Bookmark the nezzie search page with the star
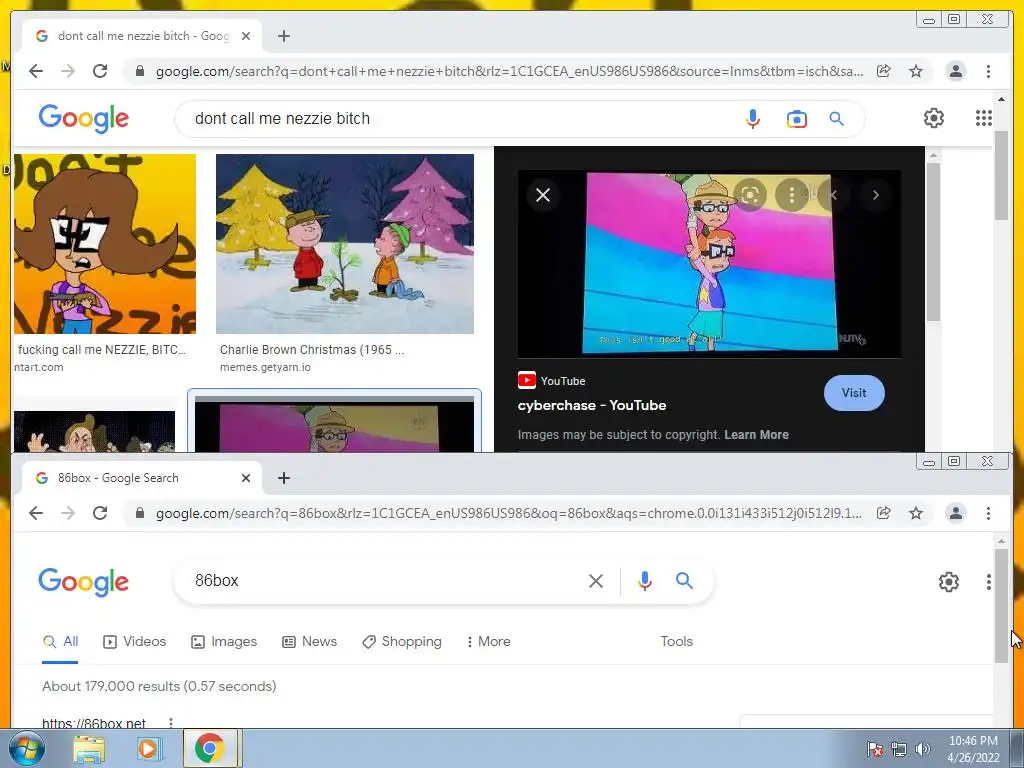1024x768 pixels. click(x=916, y=71)
